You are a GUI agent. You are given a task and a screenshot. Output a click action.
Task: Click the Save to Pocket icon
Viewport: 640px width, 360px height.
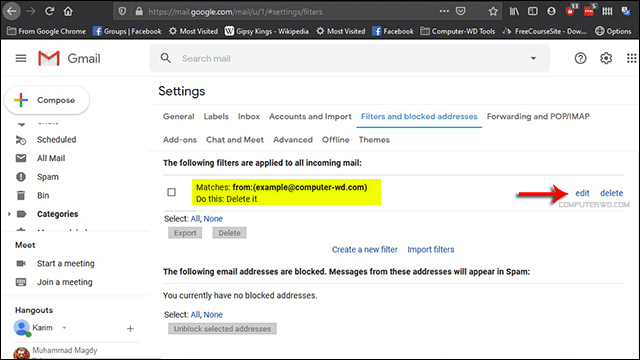pyautogui.click(x=461, y=11)
